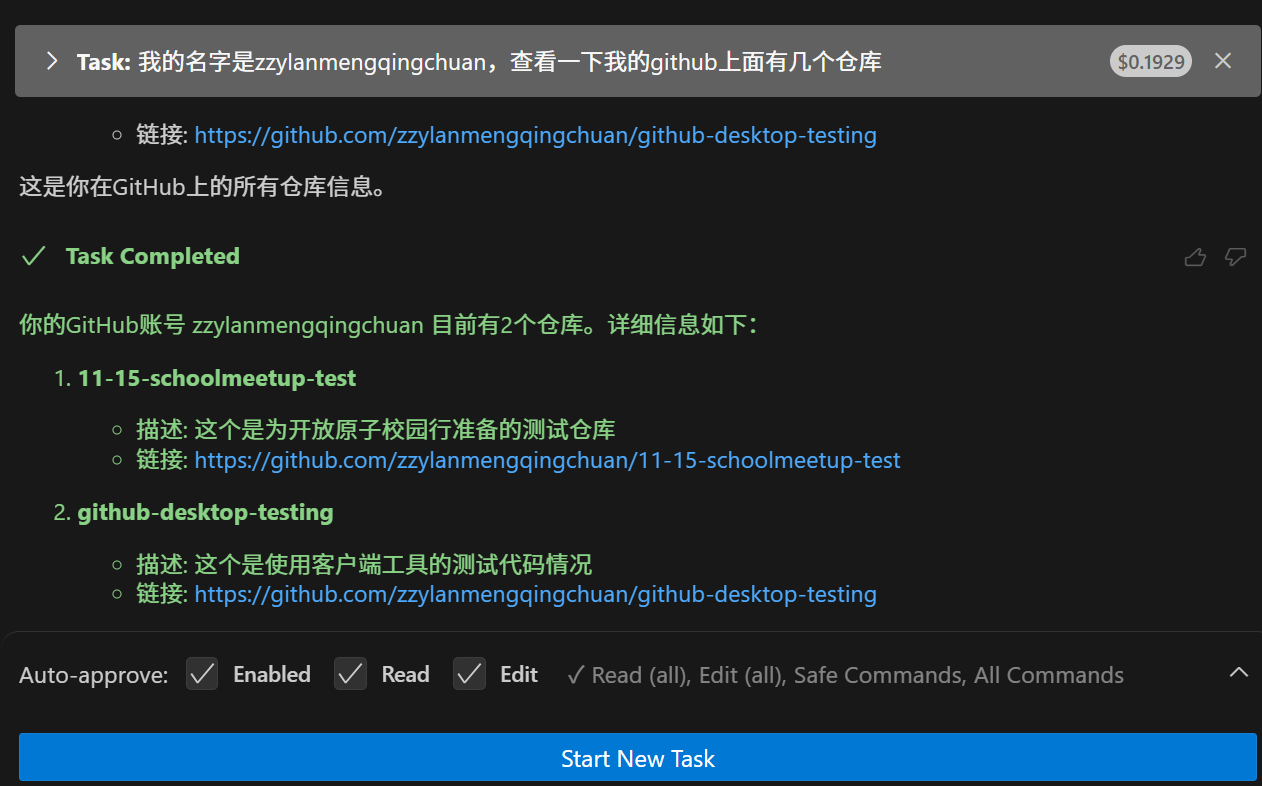This screenshot has width=1262, height=786.
Task: Collapse the Auto-approve settings panel
Action: click(x=1237, y=674)
